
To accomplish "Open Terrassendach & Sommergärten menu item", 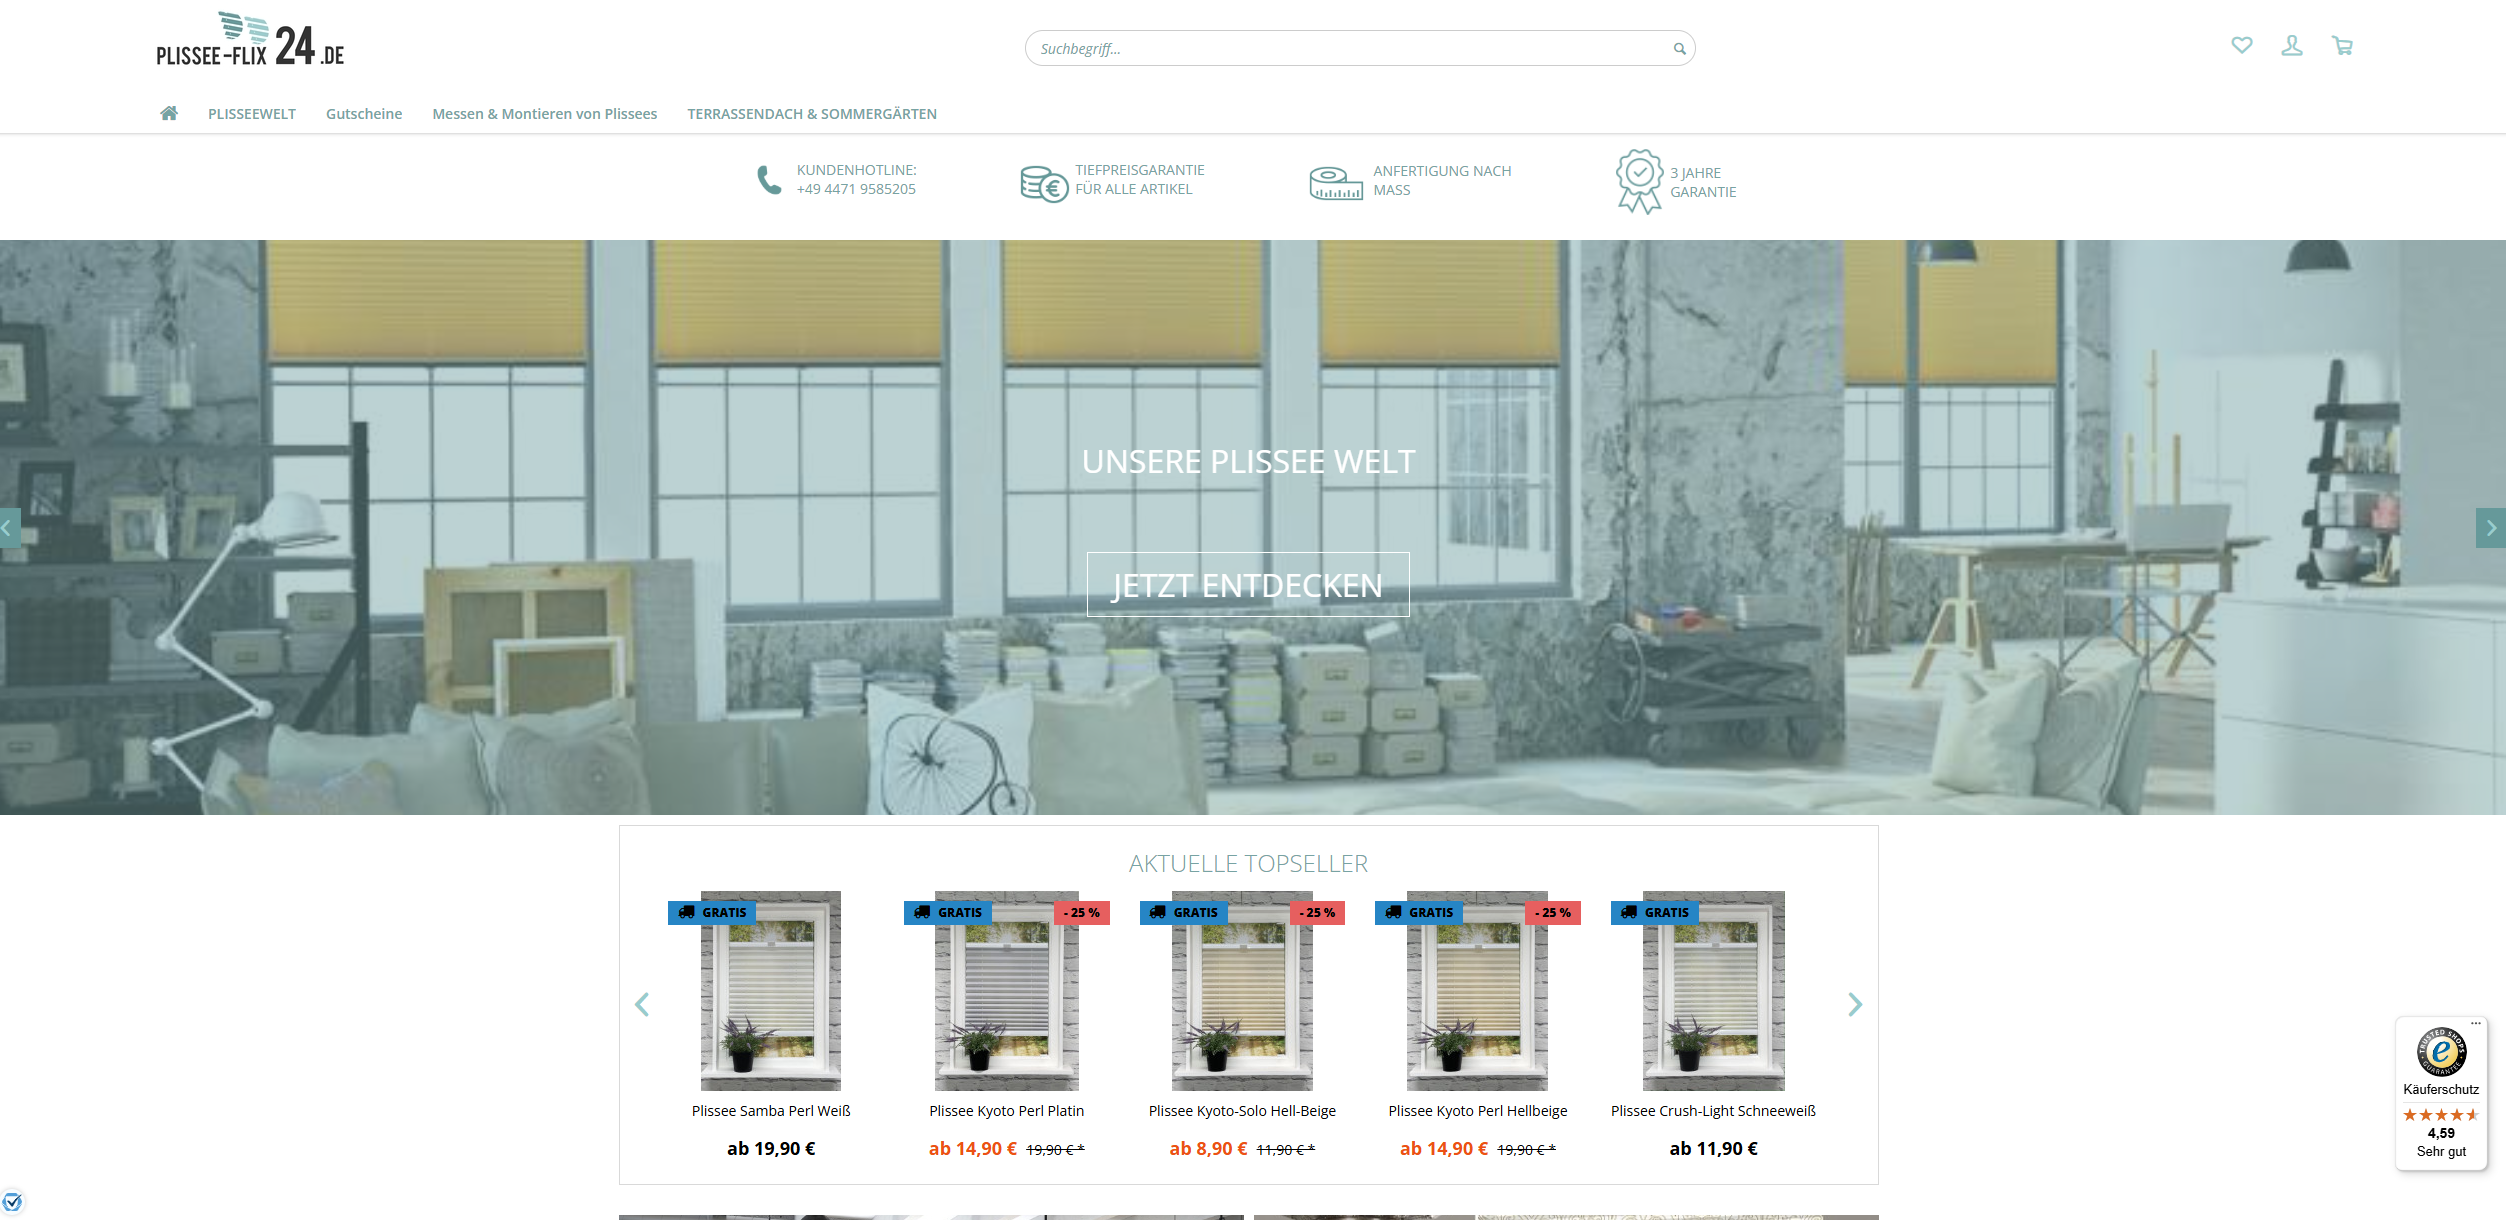I will tap(811, 114).
